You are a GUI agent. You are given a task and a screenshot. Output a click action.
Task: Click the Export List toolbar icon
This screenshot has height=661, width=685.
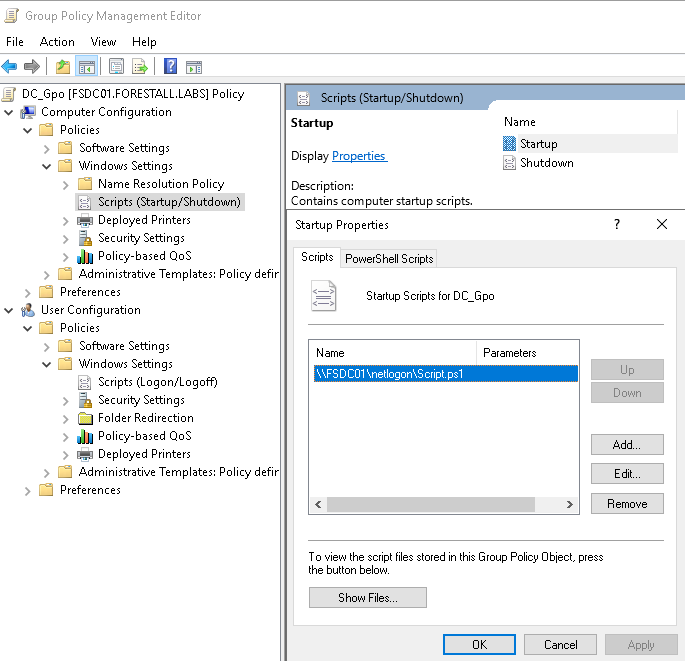click(140, 67)
